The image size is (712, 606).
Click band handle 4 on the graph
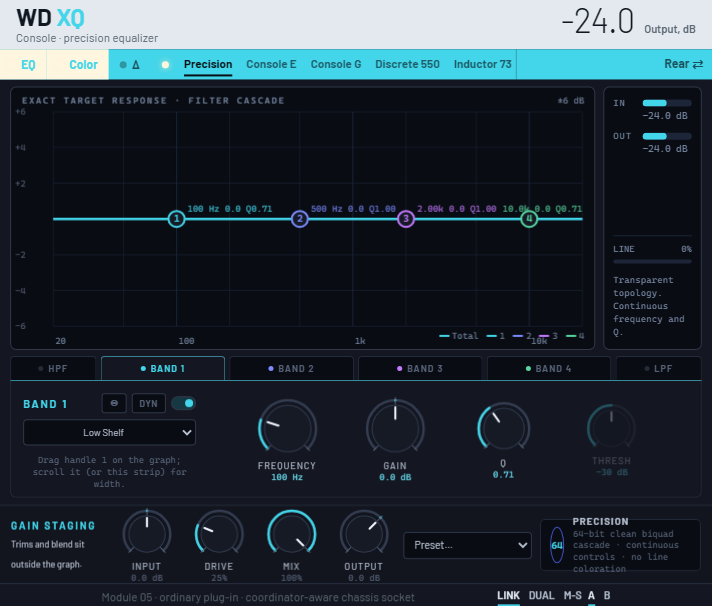point(529,219)
